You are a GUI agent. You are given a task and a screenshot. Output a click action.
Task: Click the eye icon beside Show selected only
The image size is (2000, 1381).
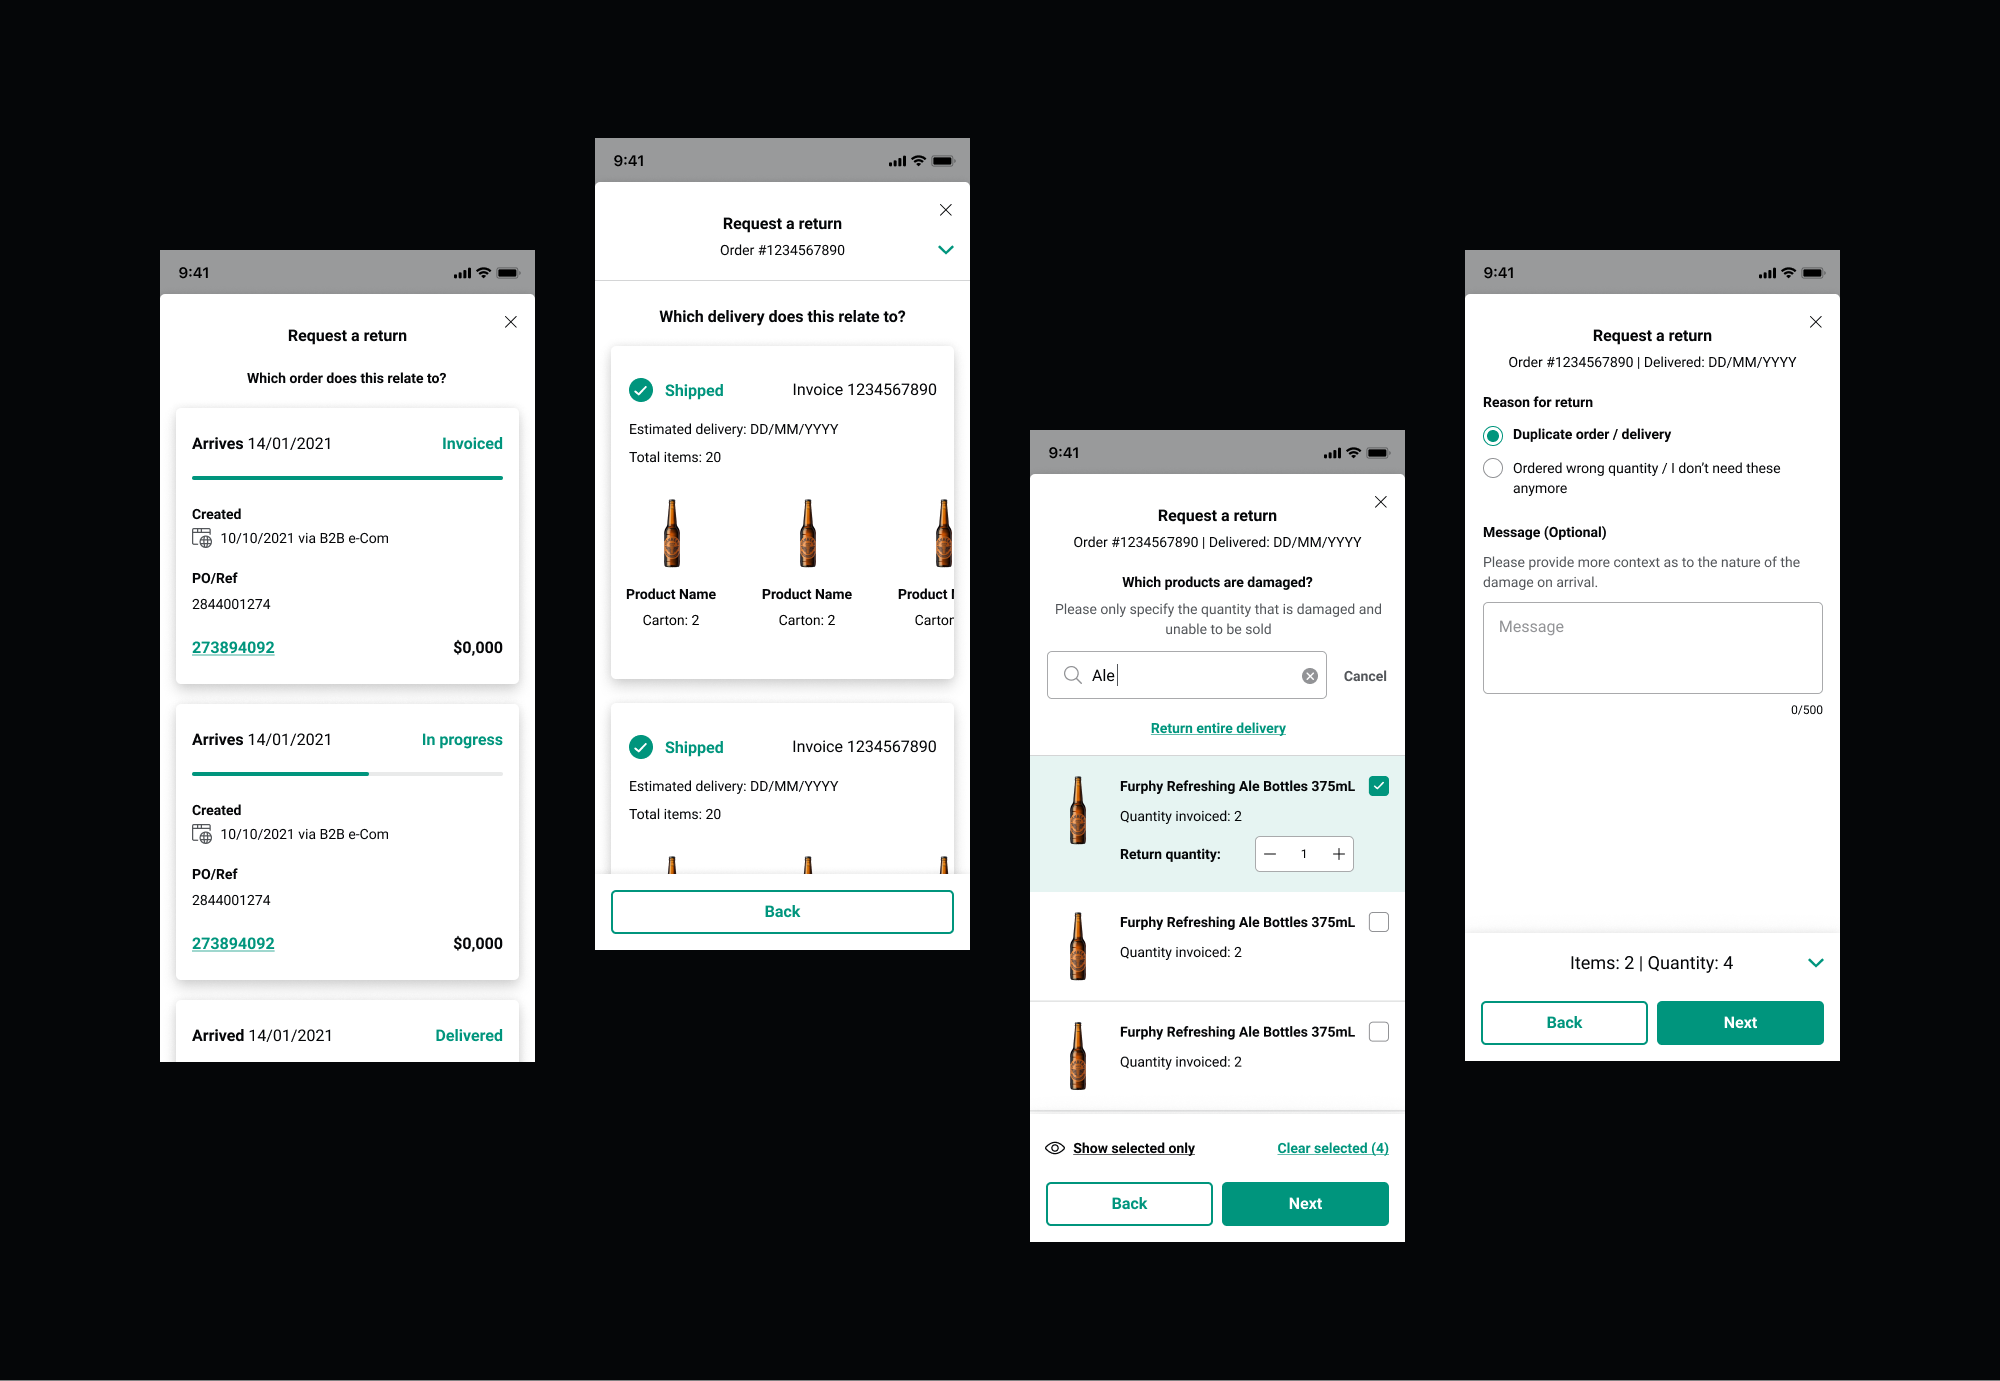click(1054, 1148)
